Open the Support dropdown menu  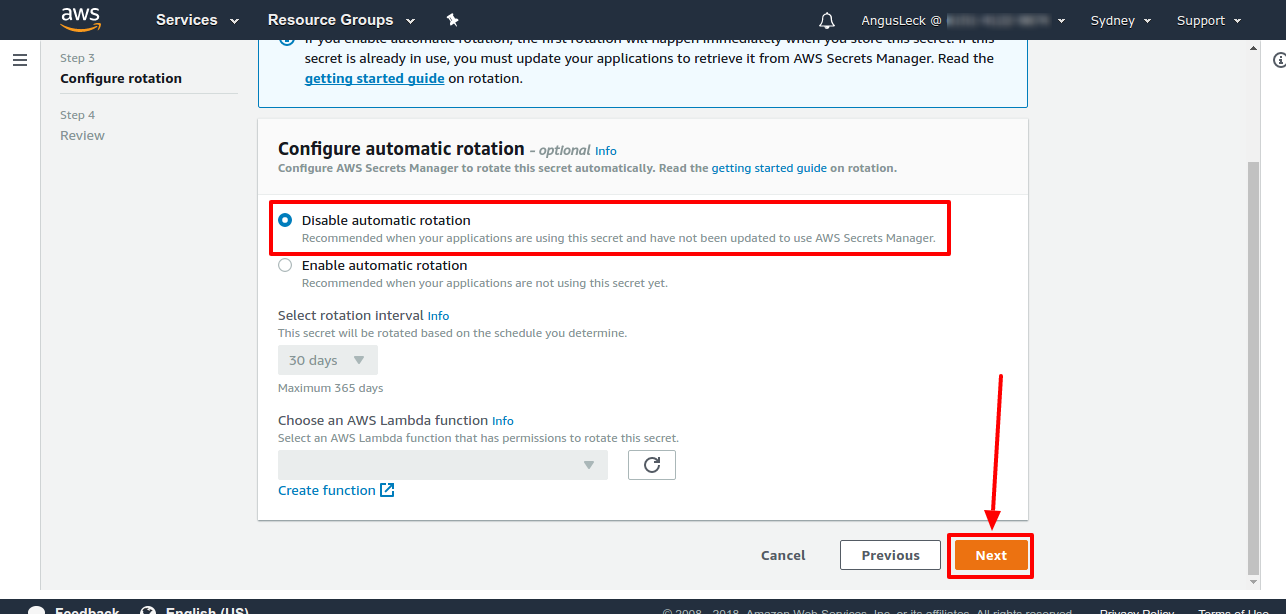point(1208,20)
